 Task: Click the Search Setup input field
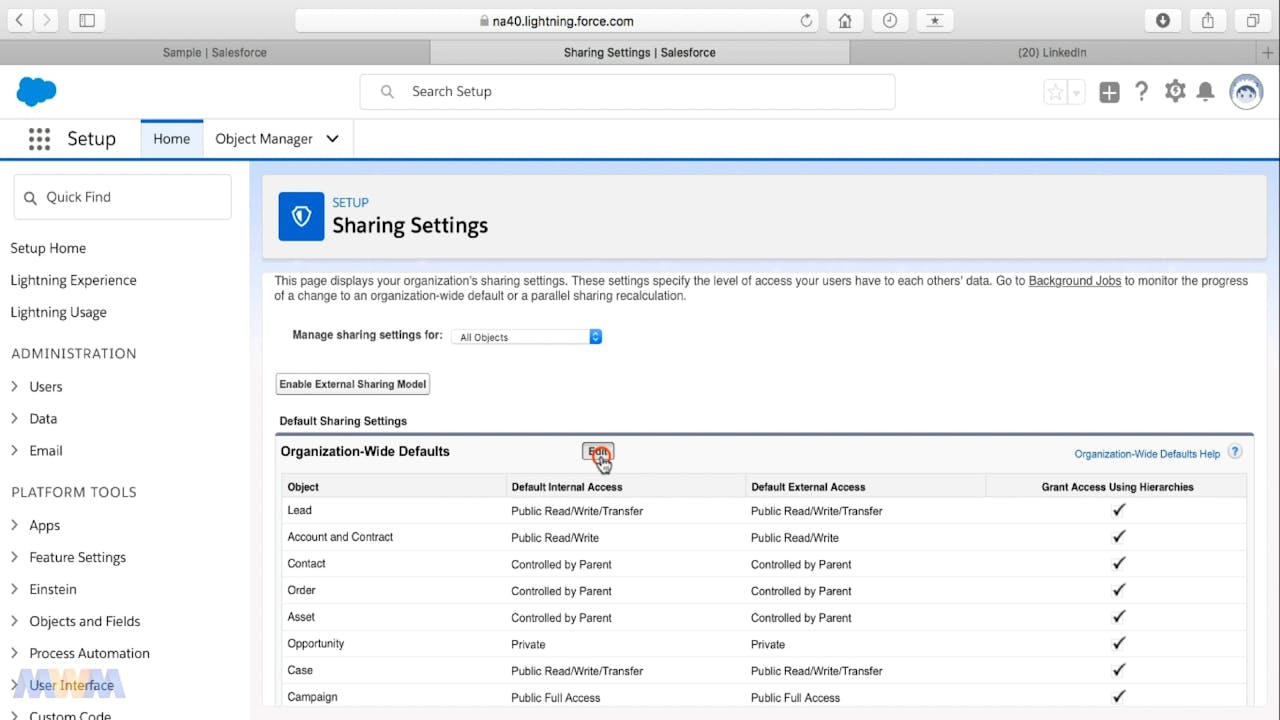point(640,91)
